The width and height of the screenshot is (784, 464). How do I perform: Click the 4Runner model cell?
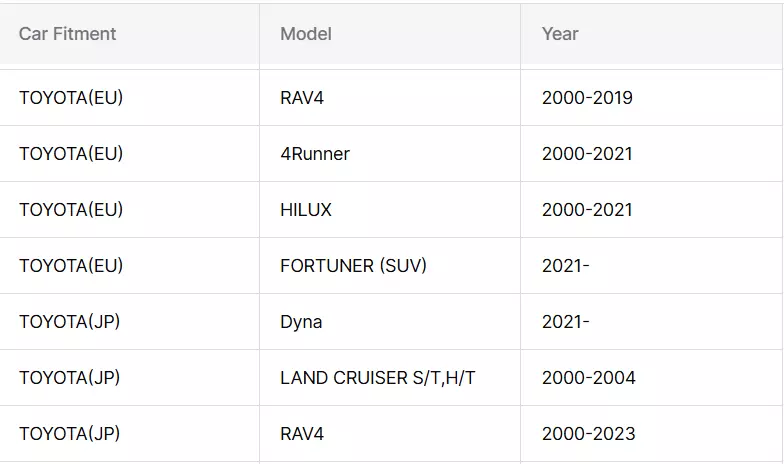(315, 154)
